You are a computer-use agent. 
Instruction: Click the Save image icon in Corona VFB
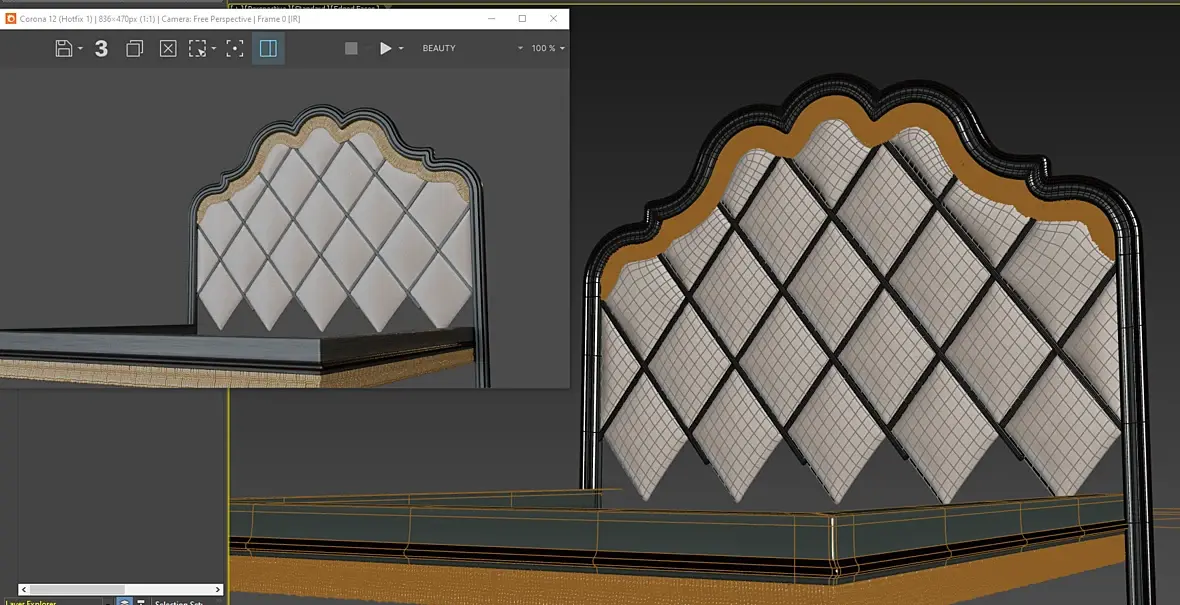pos(64,48)
